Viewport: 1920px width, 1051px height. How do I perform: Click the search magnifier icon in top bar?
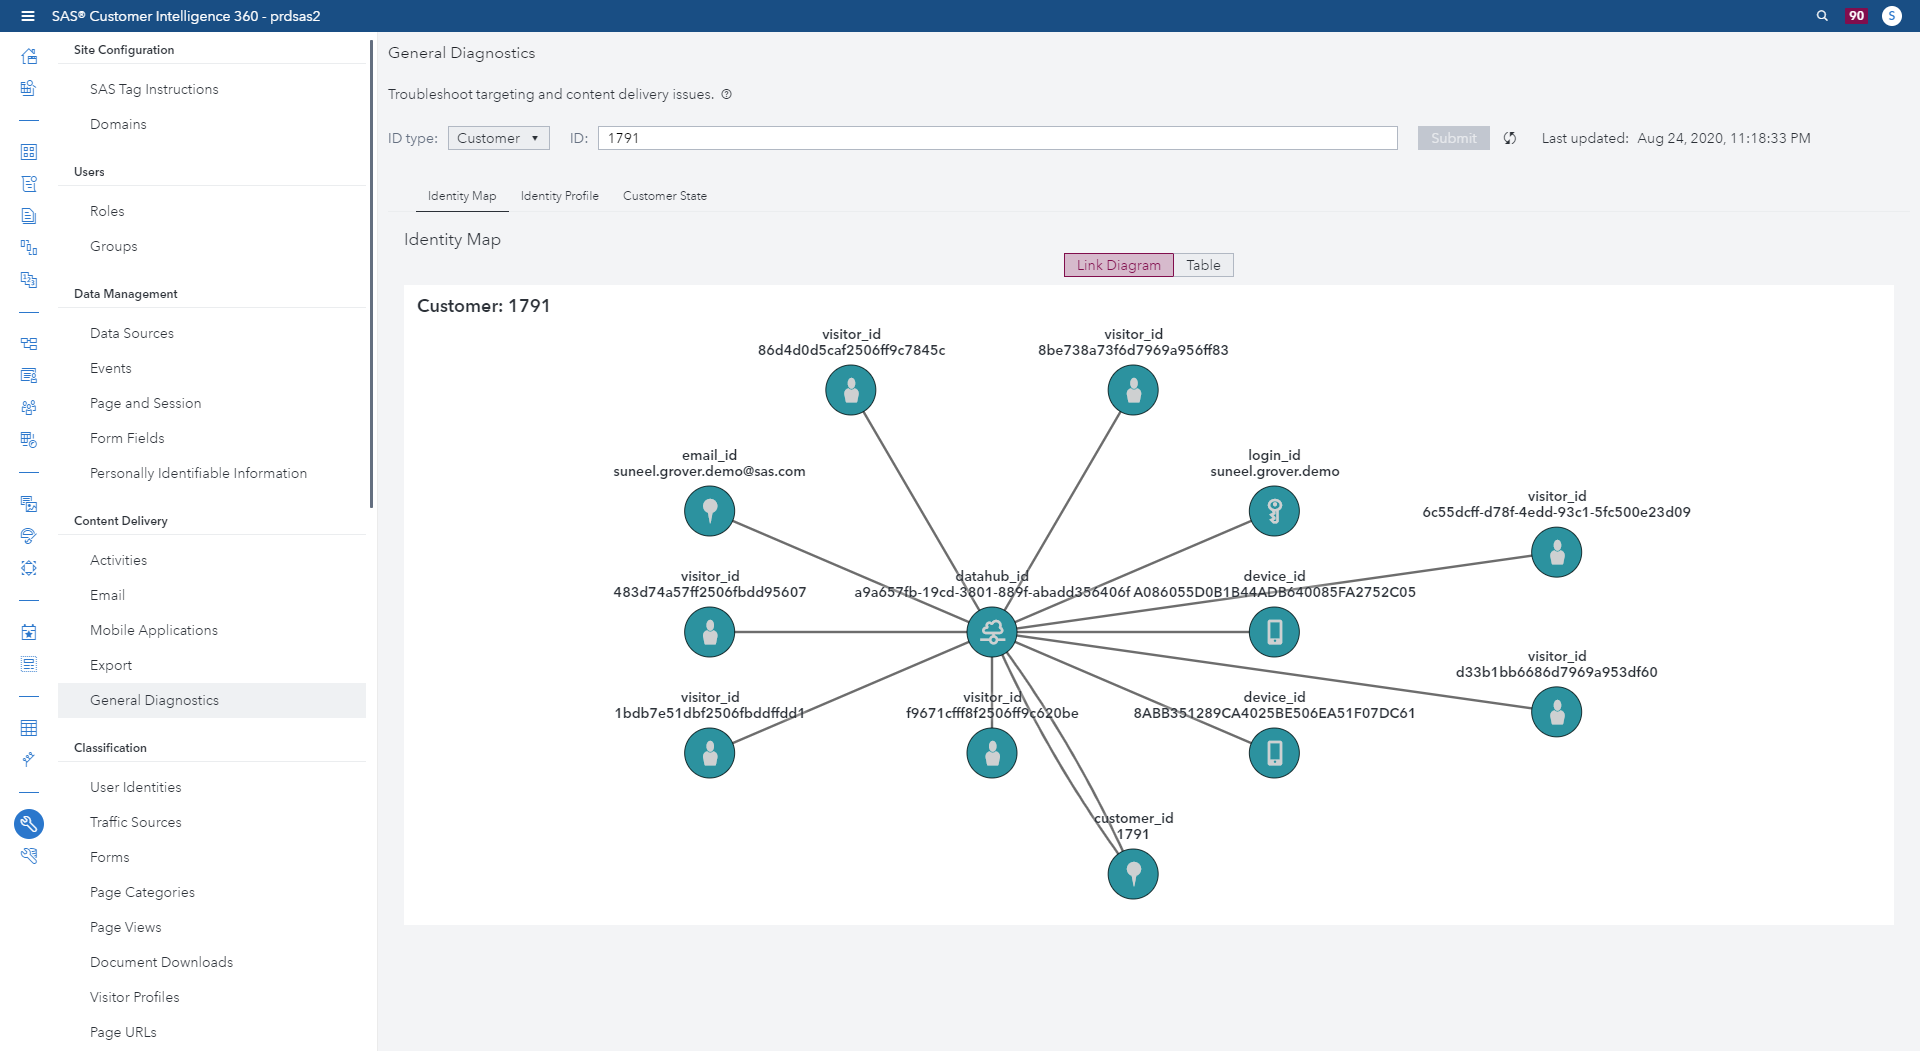click(1820, 16)
